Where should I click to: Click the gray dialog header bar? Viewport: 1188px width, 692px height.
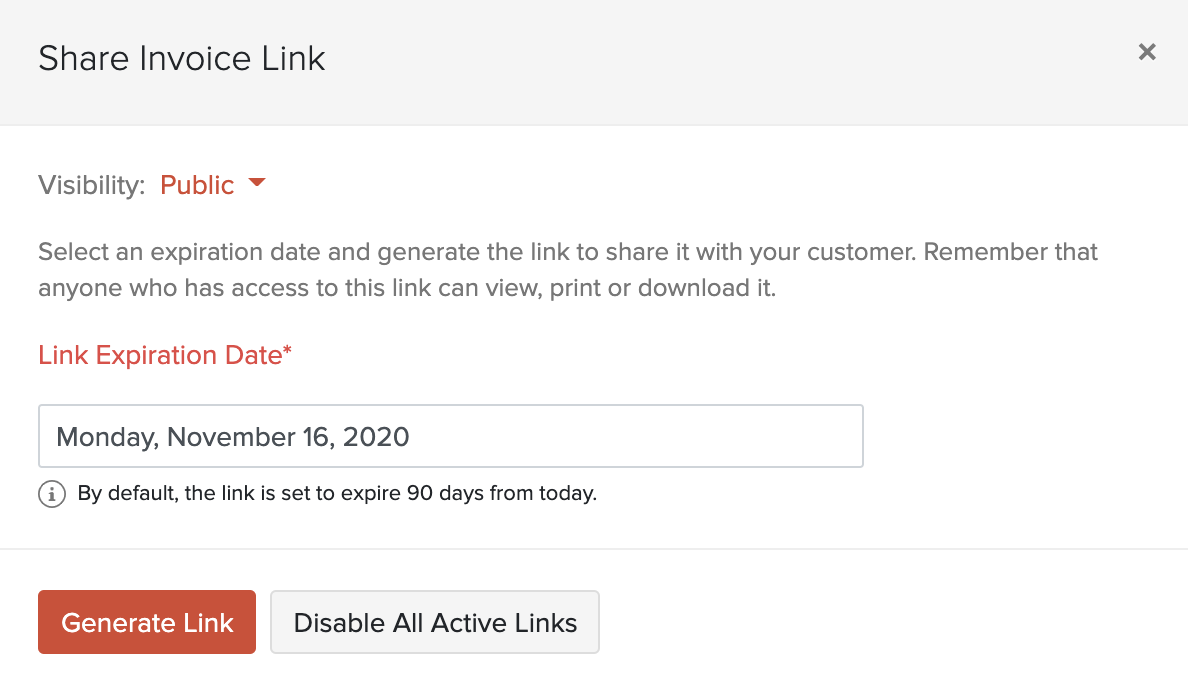coord(700,60)
